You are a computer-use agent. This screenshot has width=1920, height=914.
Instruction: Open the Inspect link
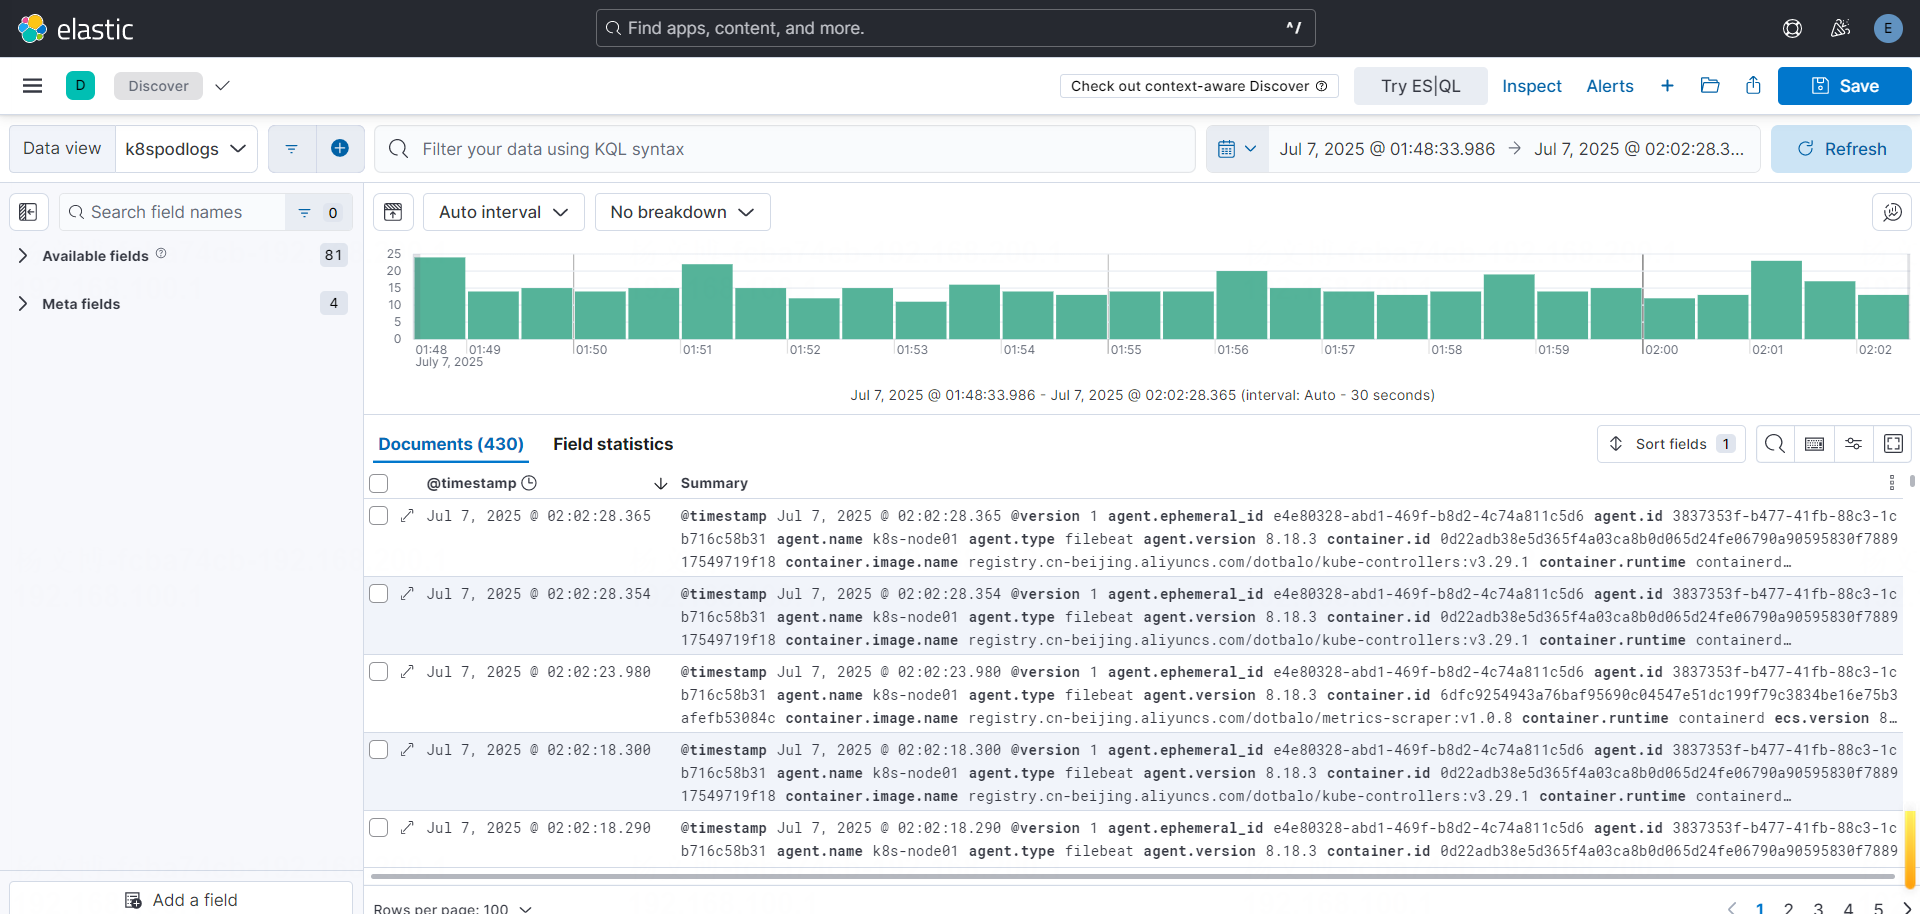click(x=1531, y=86)
